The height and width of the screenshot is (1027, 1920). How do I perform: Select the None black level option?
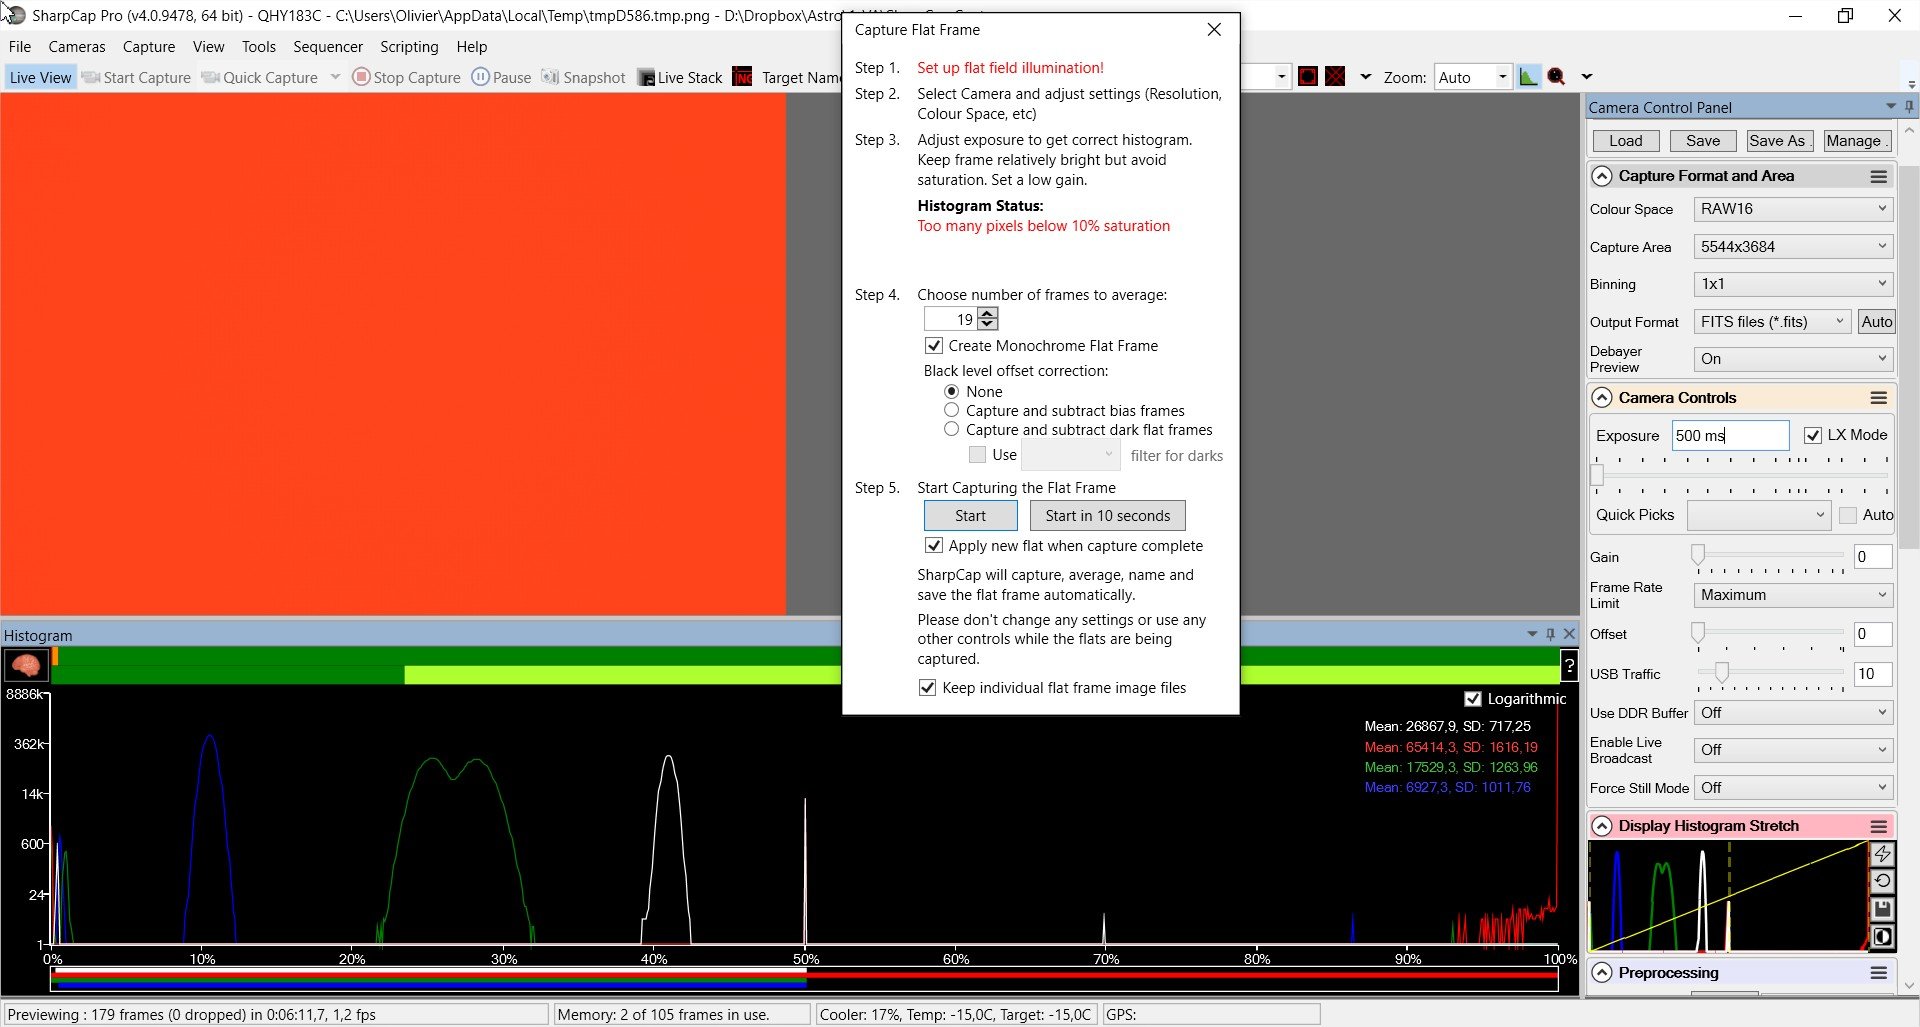[x=952, y=392]
